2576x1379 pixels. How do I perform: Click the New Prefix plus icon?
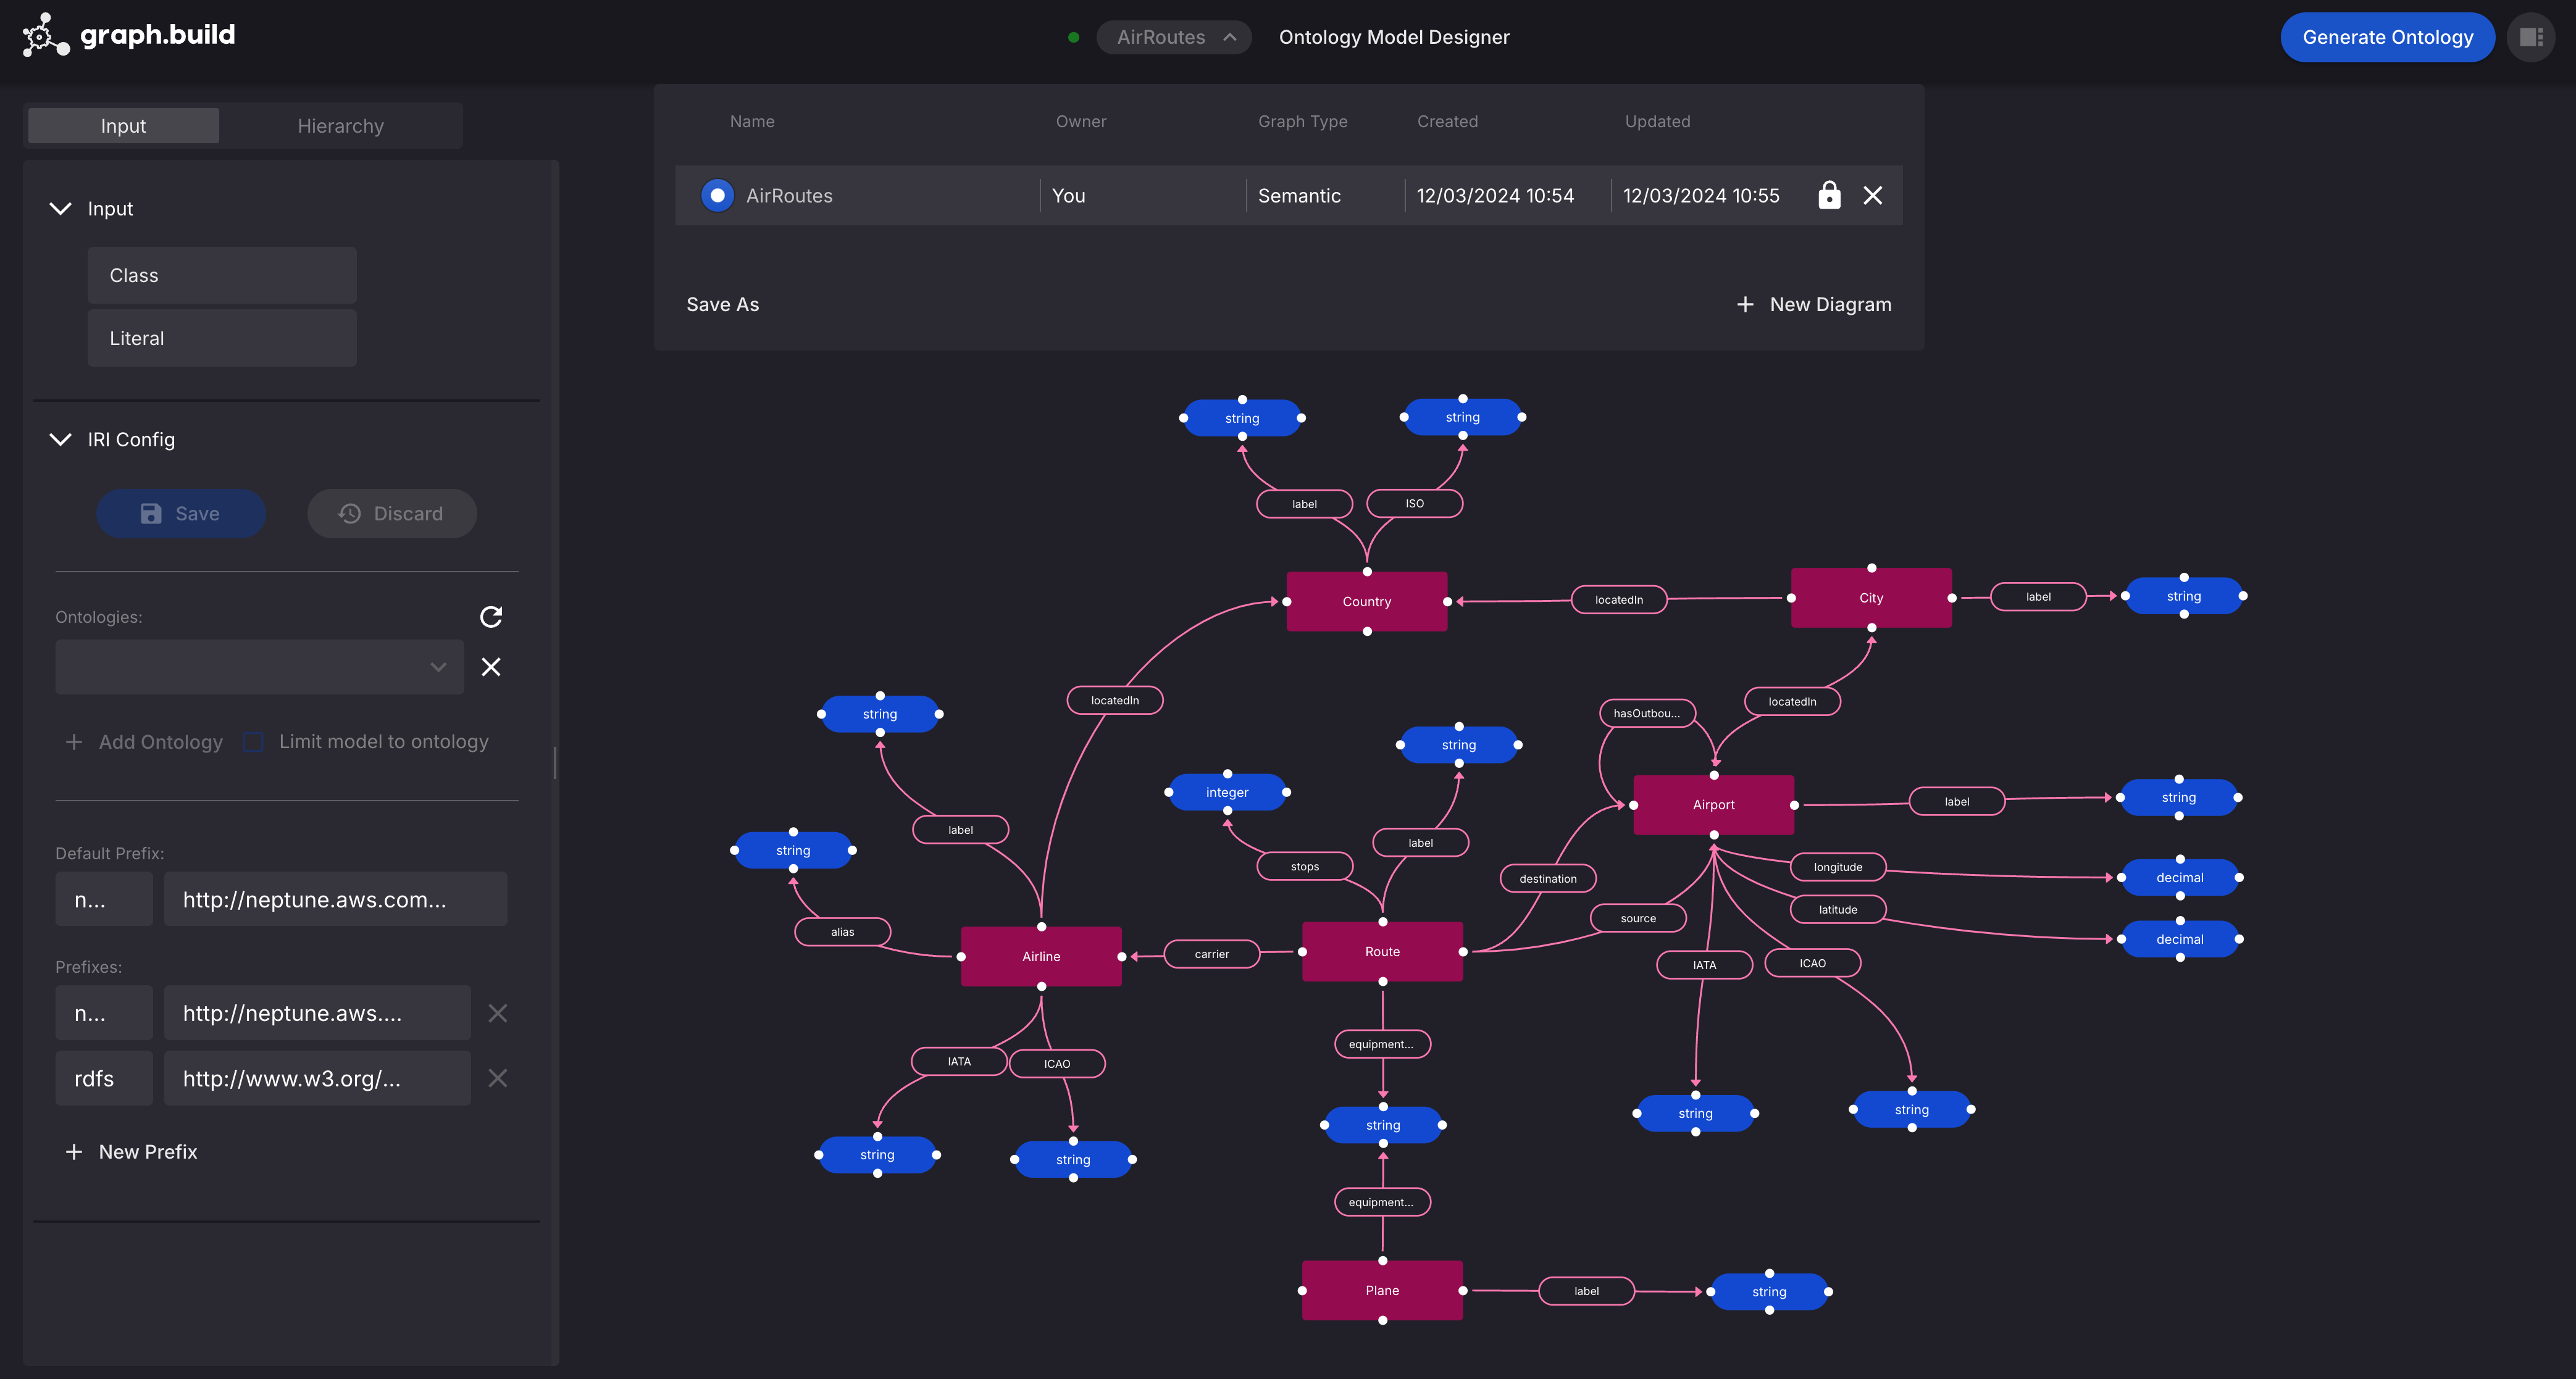click(75, 1151)
